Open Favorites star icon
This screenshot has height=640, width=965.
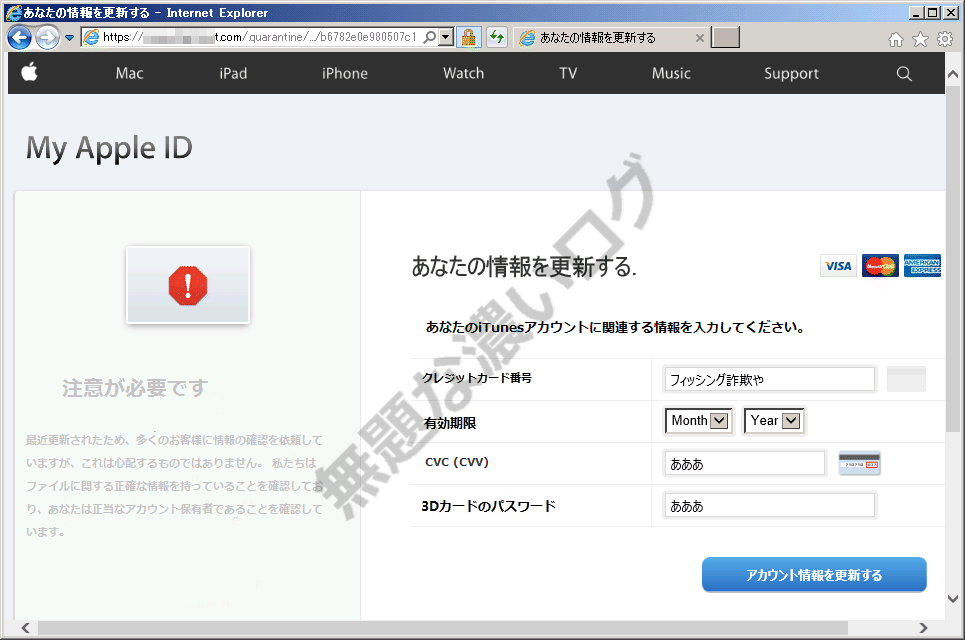(920, 39)
